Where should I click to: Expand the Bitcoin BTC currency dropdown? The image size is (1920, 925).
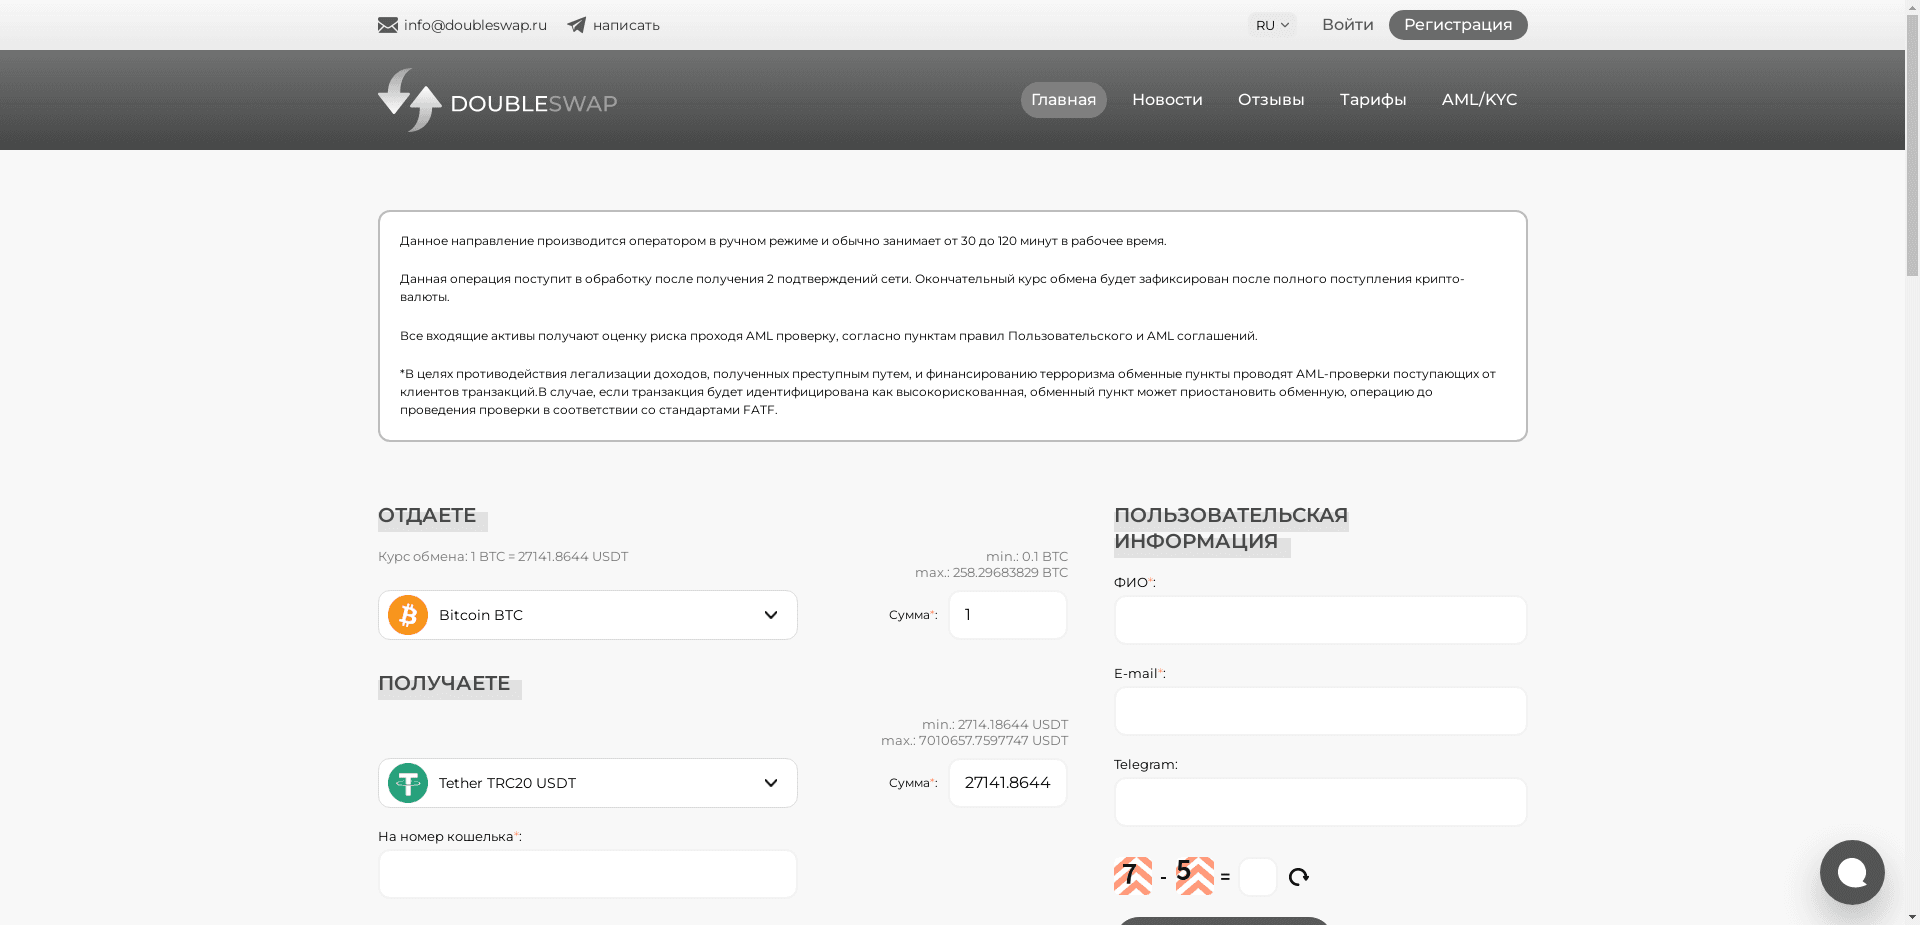tap(770, 615)
